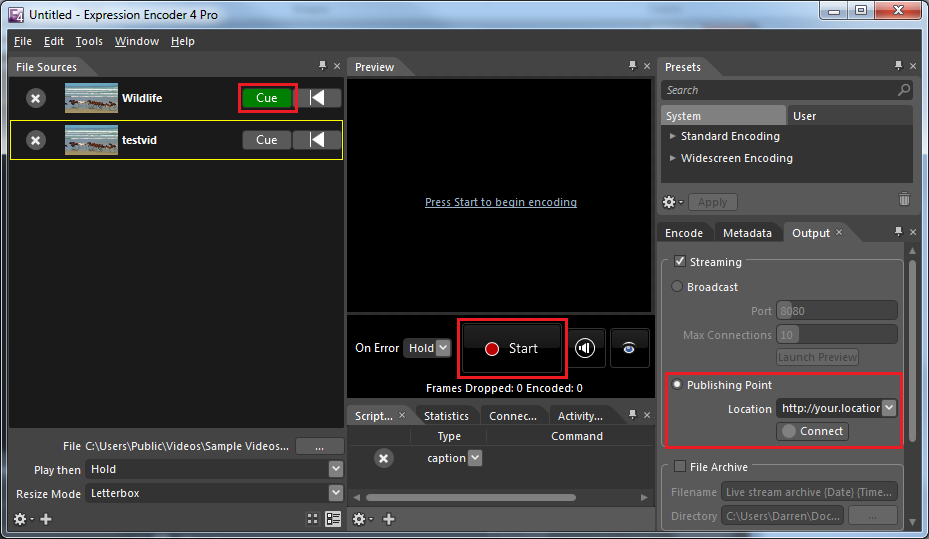Expand the Widescreen Encoding preset group
Screen dimensions: 929x539
(x=672, y=158)
